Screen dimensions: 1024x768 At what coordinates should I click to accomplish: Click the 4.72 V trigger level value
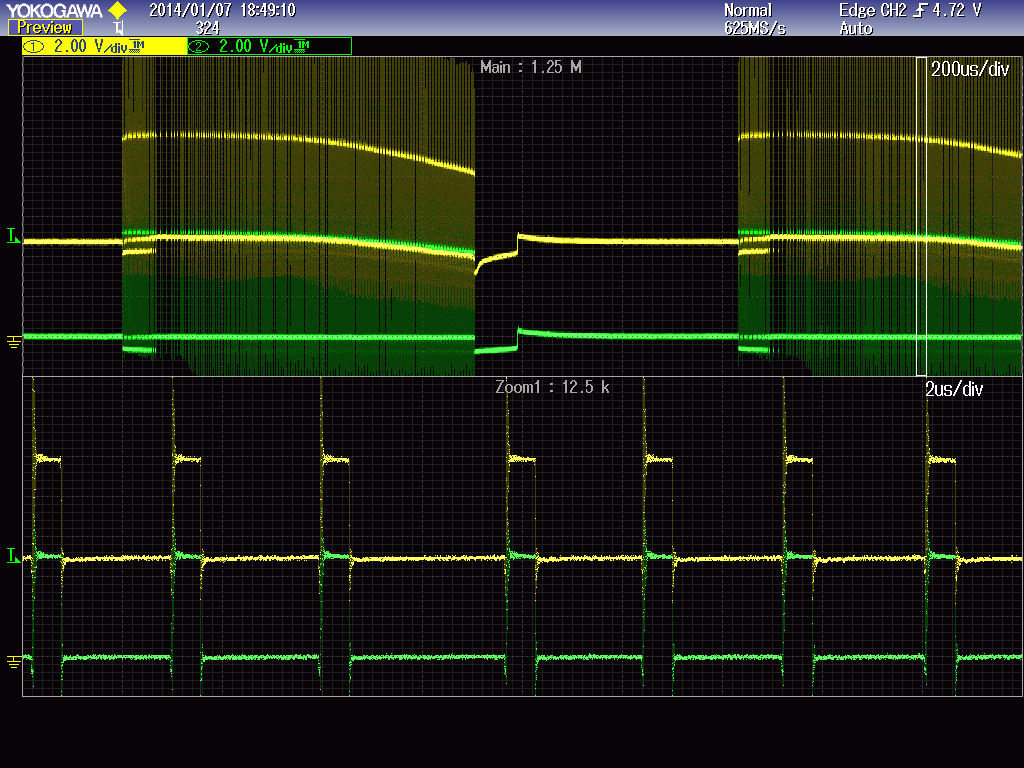point(957,10)
